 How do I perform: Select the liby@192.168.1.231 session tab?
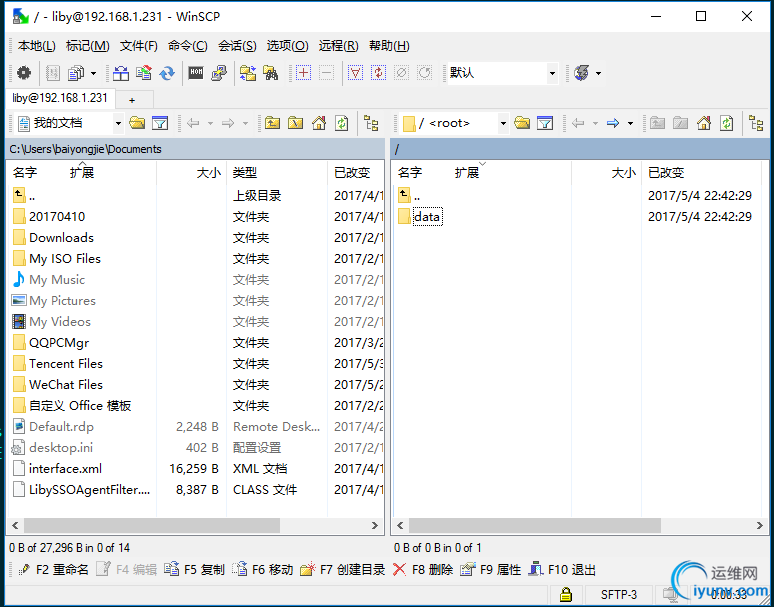click(60, 98)
